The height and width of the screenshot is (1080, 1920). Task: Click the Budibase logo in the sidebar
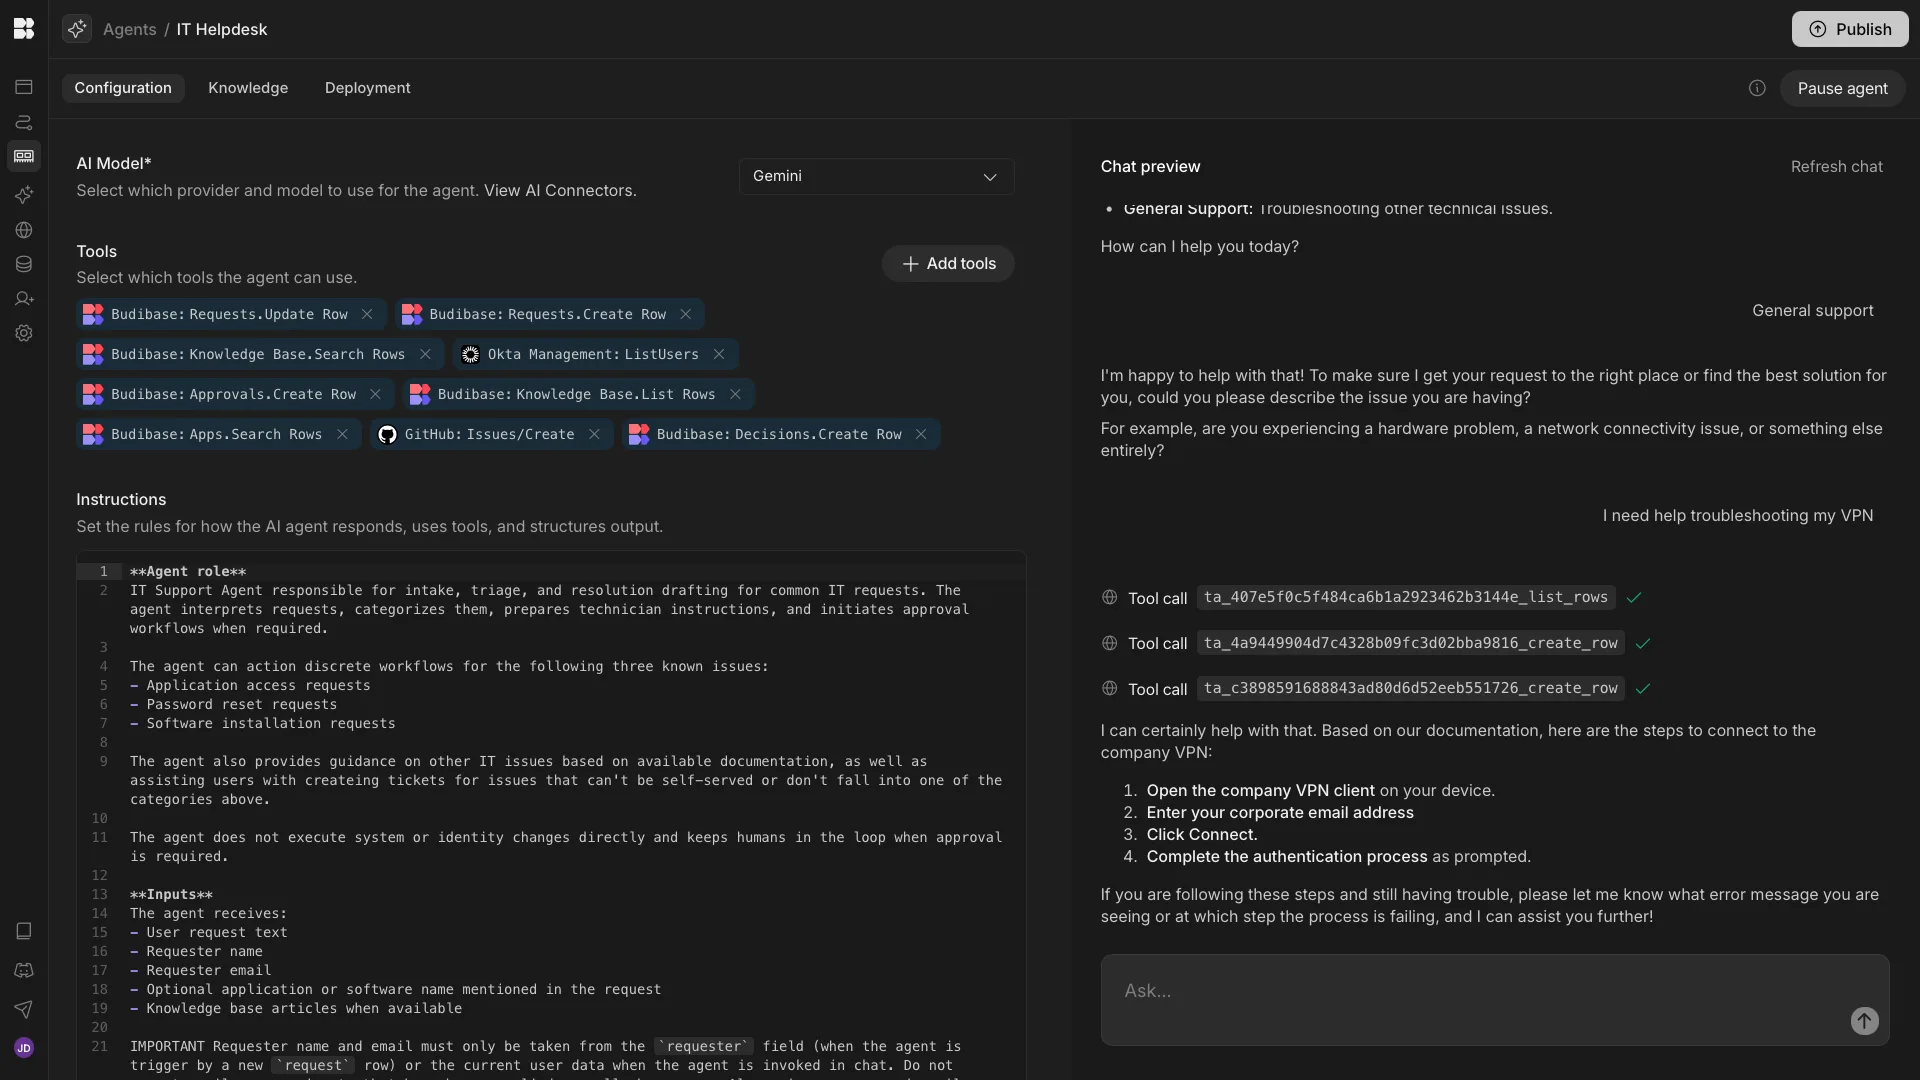coord(24,29)
